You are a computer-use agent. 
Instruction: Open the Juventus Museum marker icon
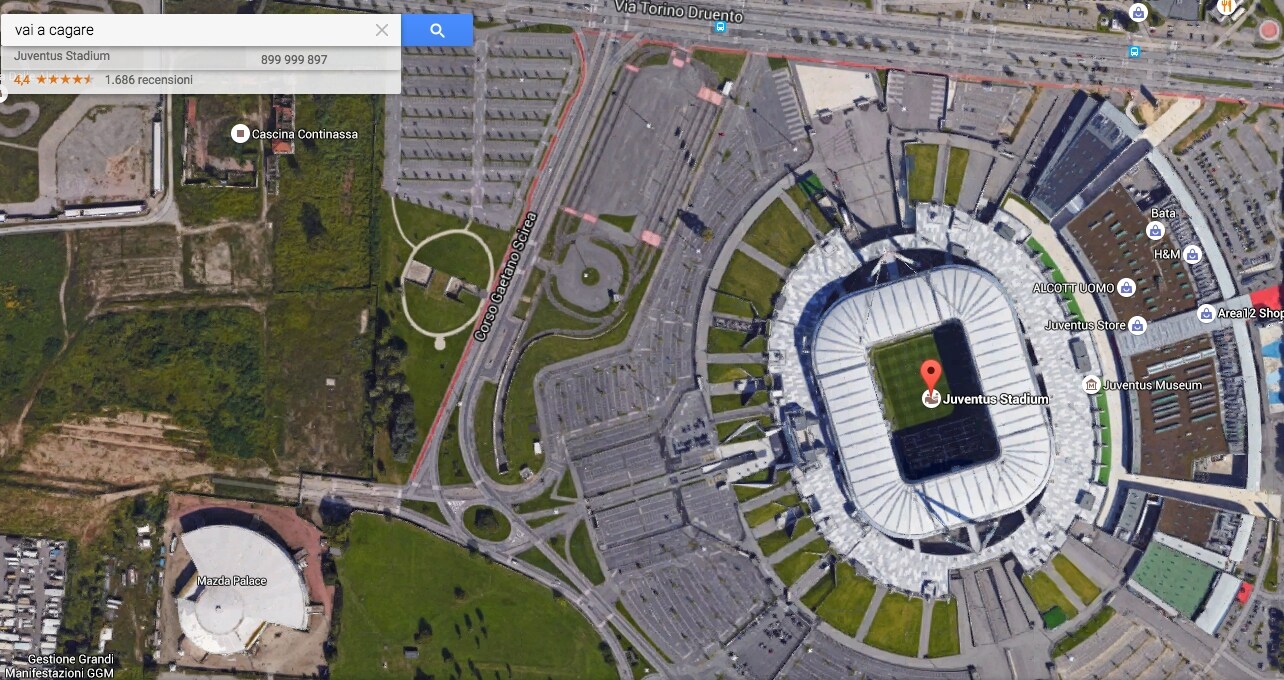tap(1091, 385)
